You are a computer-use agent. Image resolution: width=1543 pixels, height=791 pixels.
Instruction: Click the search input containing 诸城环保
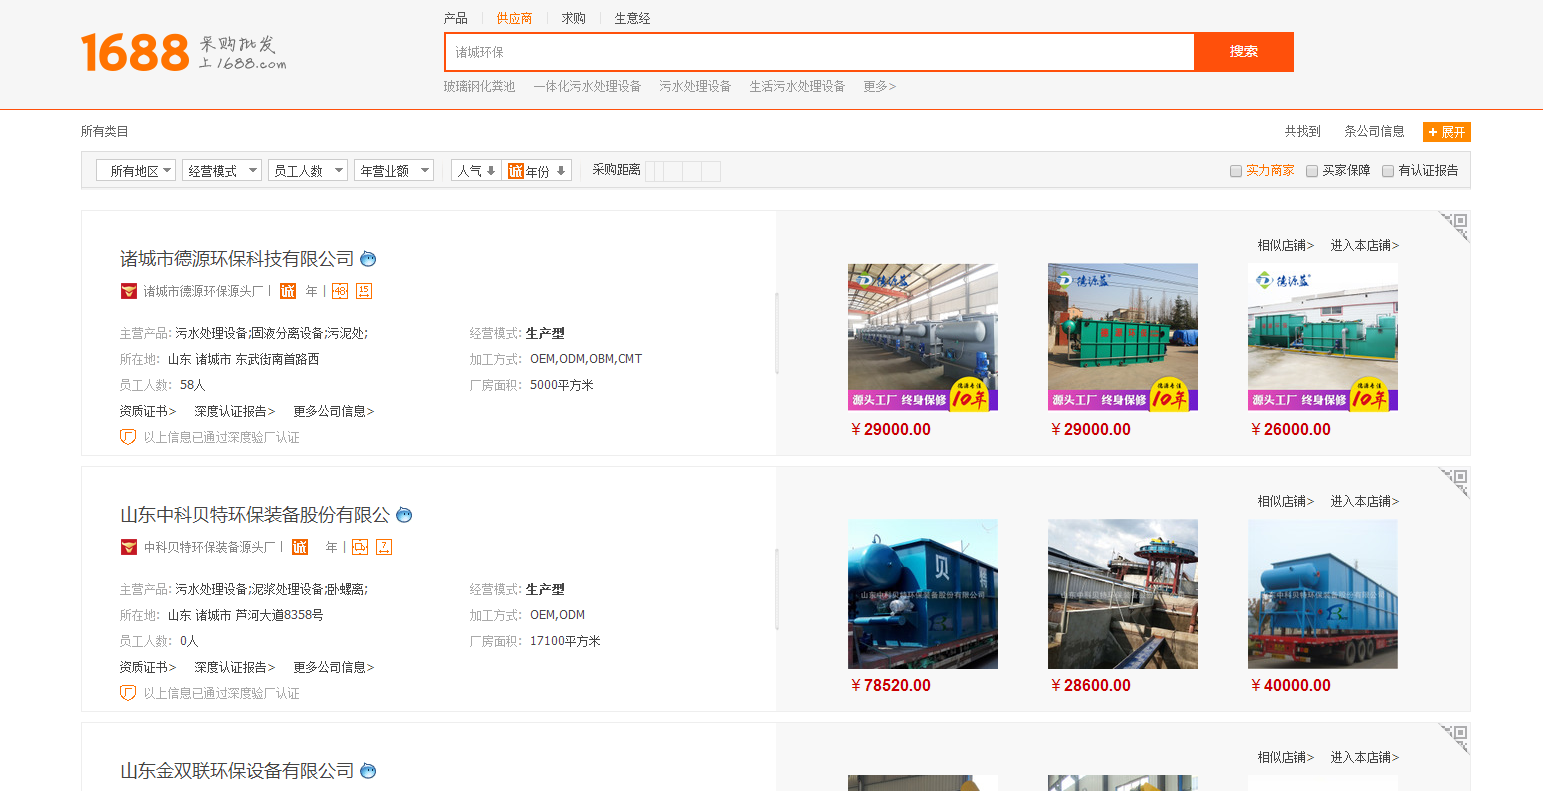pos(820,52)
